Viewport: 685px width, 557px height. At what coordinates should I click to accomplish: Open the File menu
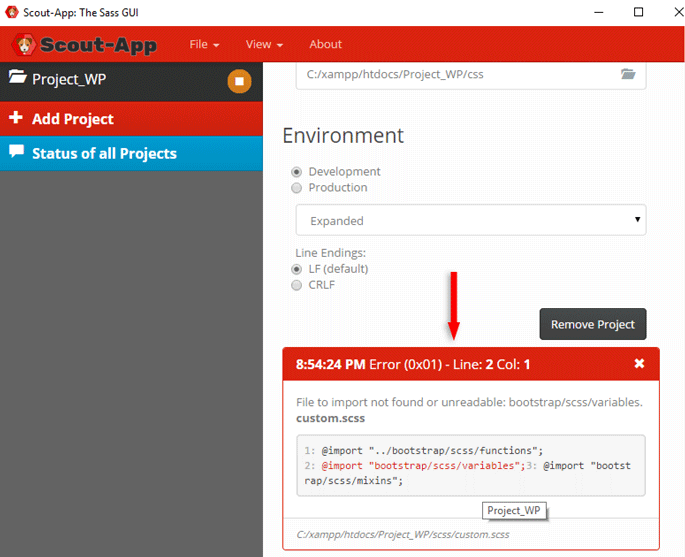tap(204, 44)
